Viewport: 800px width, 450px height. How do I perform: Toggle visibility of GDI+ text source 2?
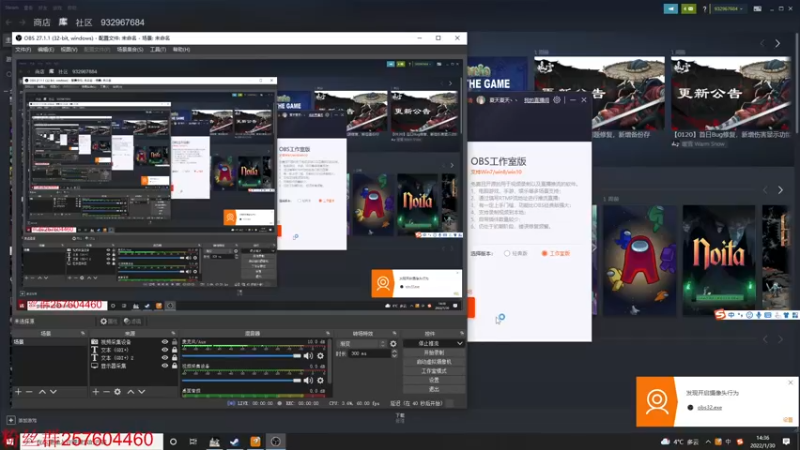164,358
